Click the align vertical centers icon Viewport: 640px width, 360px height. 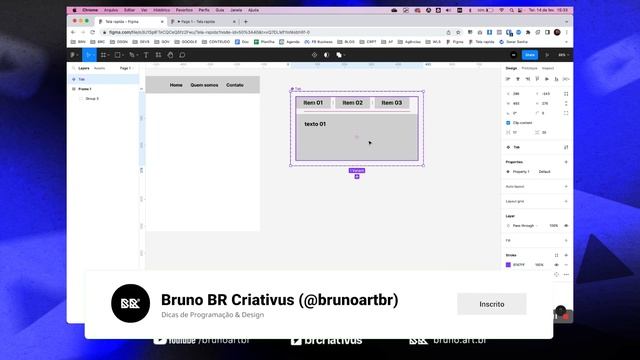(547, 79)
